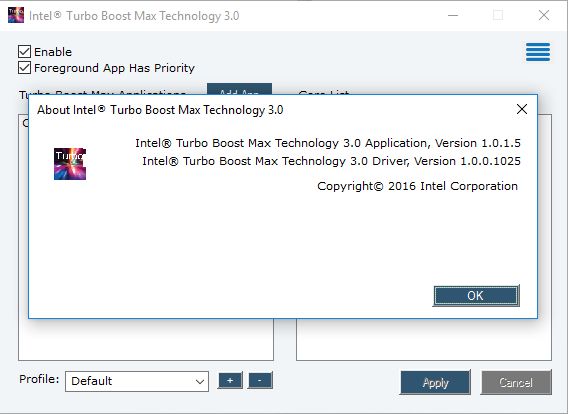The image size is (568, 414).
Task: Click inside the Core List panel
Action: pos(424,339)
